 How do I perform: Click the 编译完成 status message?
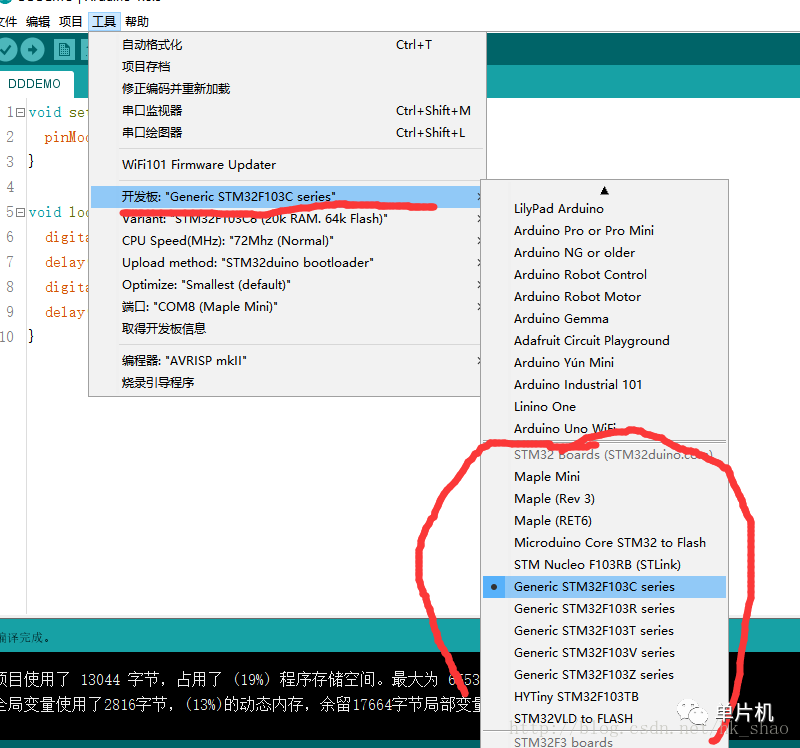pos(24,637)
